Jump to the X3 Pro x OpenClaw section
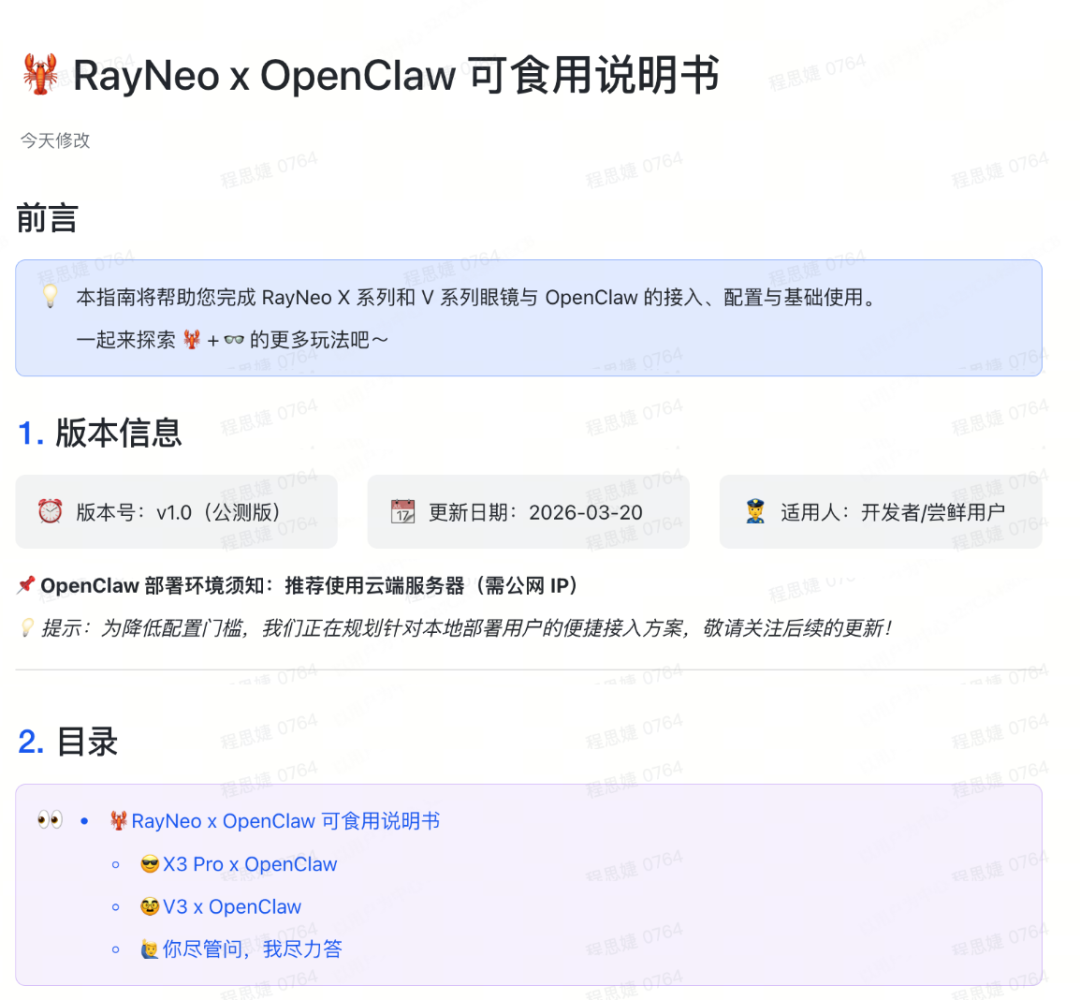This screenshot has width=1080, height=1000. 250,864
